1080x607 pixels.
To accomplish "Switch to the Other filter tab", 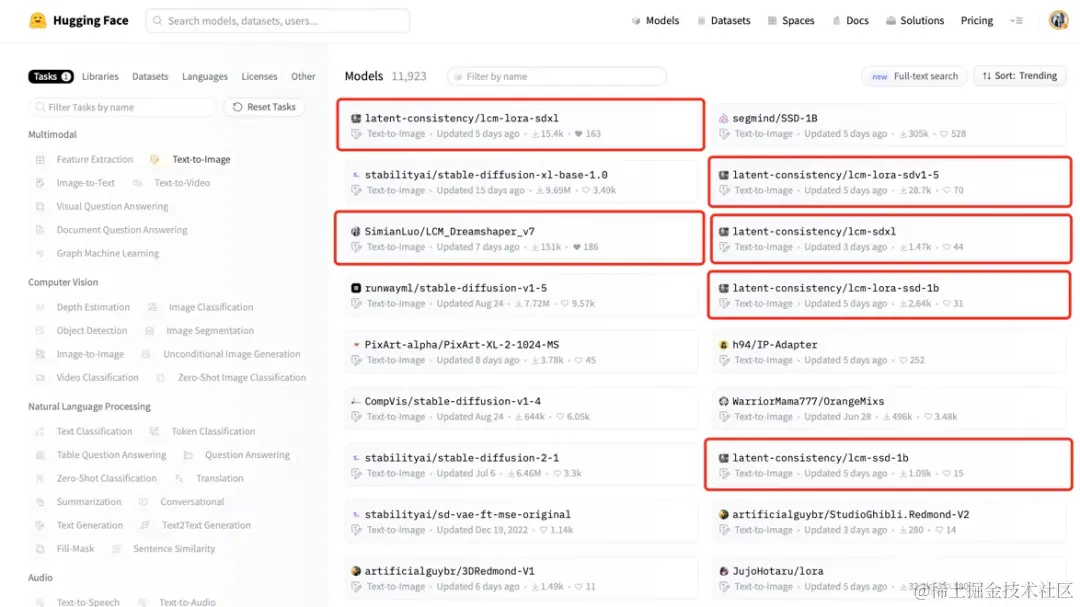I will (303, 76).
